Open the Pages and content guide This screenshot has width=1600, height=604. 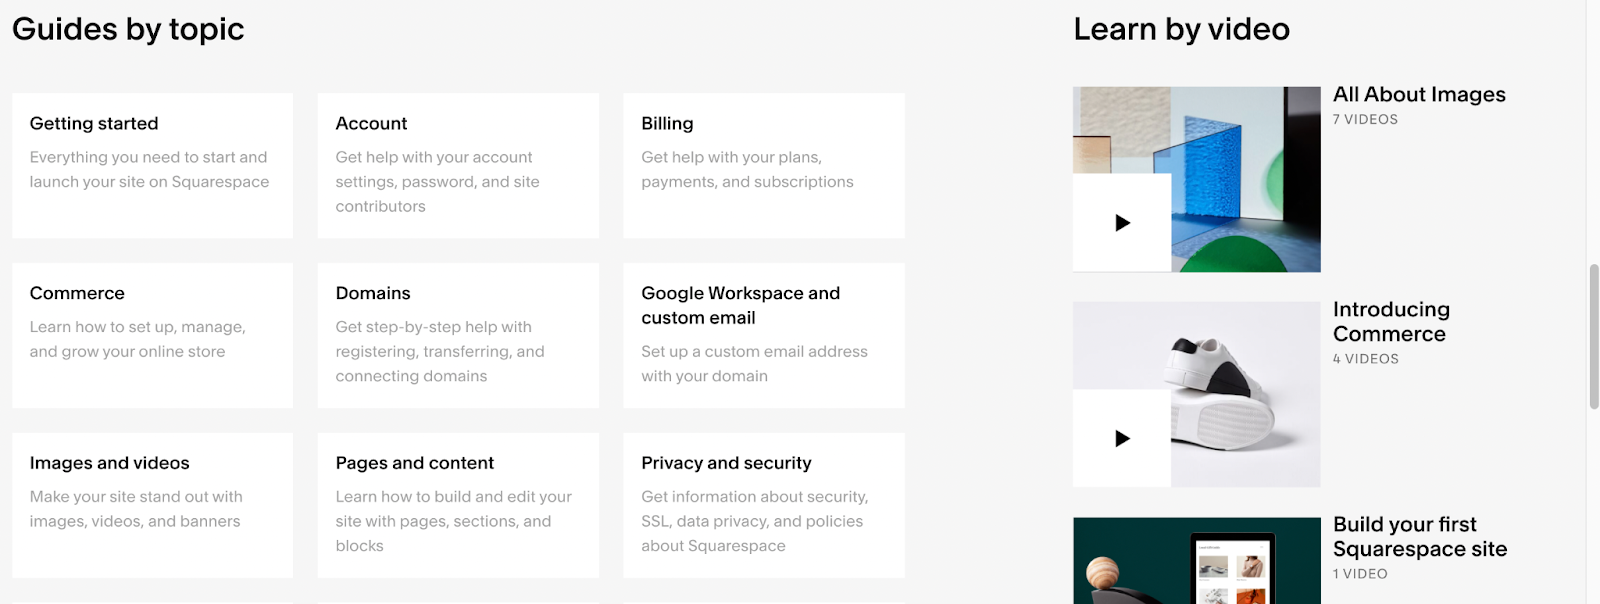click(x=458, y=505)
